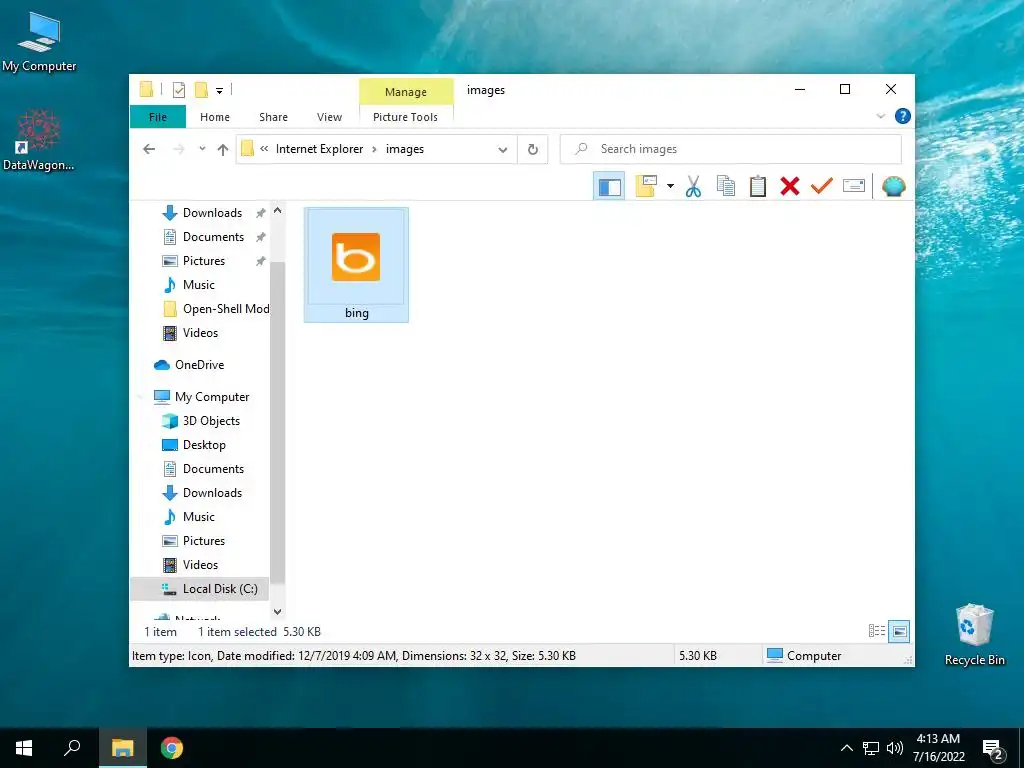Image resolution: width=1024 pixels, height=768 pixels.
Task: Switch to the View ribbon tab
Action: [x=329, y=117]
